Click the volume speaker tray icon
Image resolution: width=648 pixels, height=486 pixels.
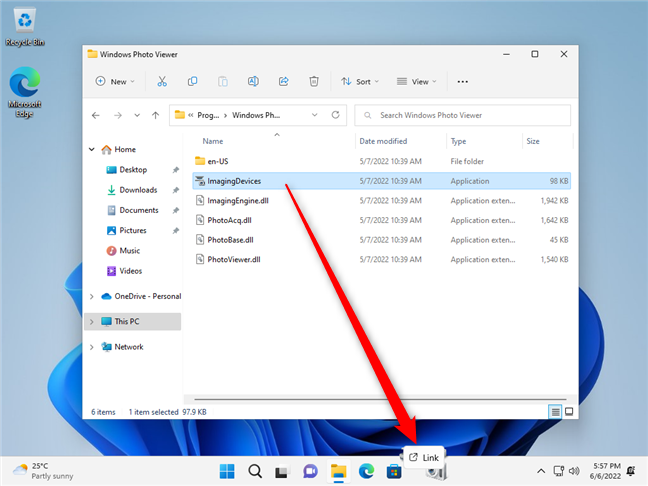[x=574, y=471]
